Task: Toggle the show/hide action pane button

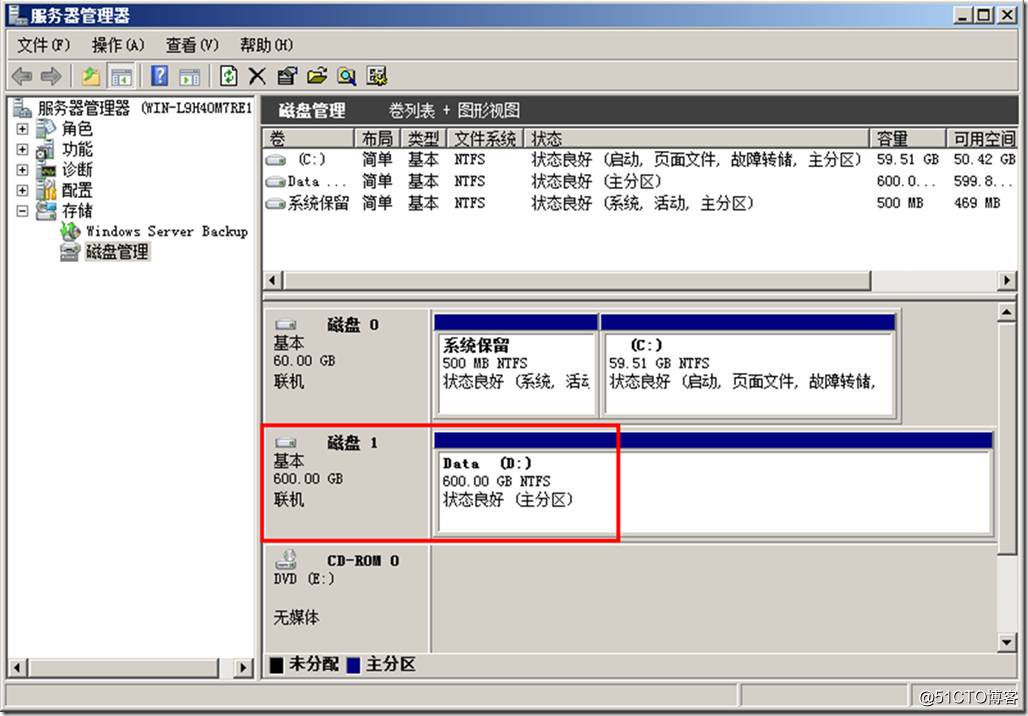Action: click(189, 76)
